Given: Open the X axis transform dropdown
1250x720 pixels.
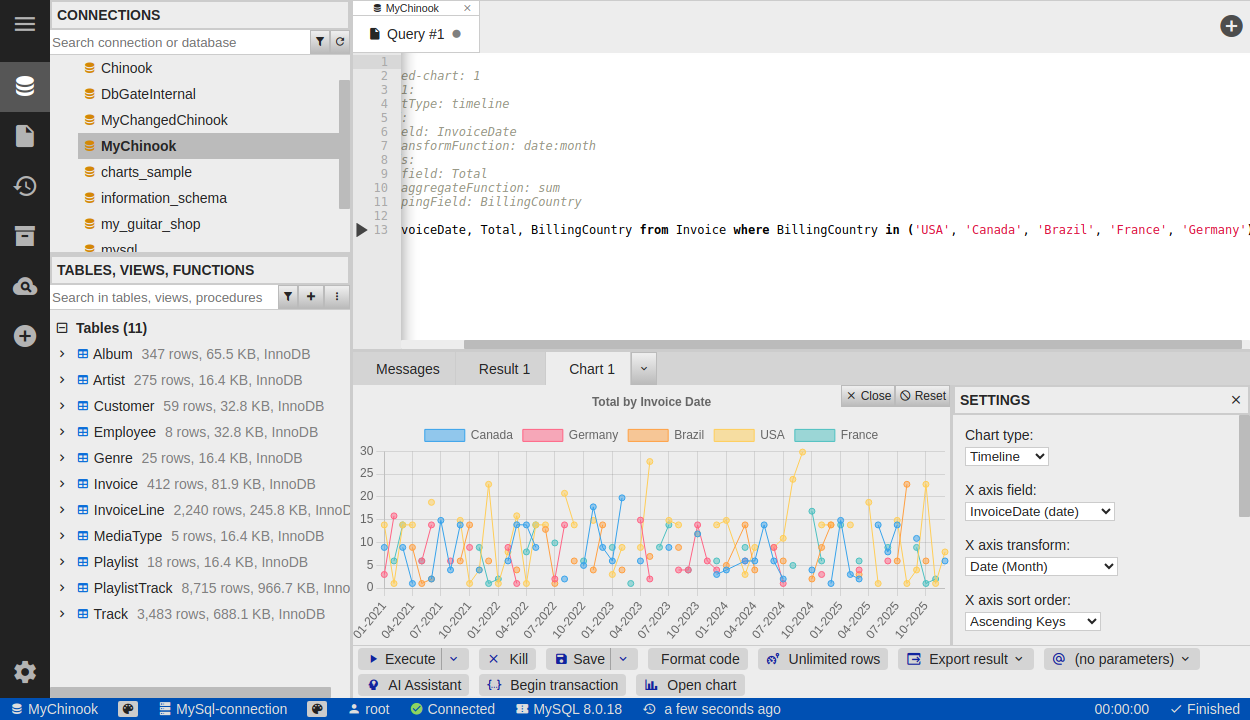Looking at the screenshot, I should (1040, 566).
